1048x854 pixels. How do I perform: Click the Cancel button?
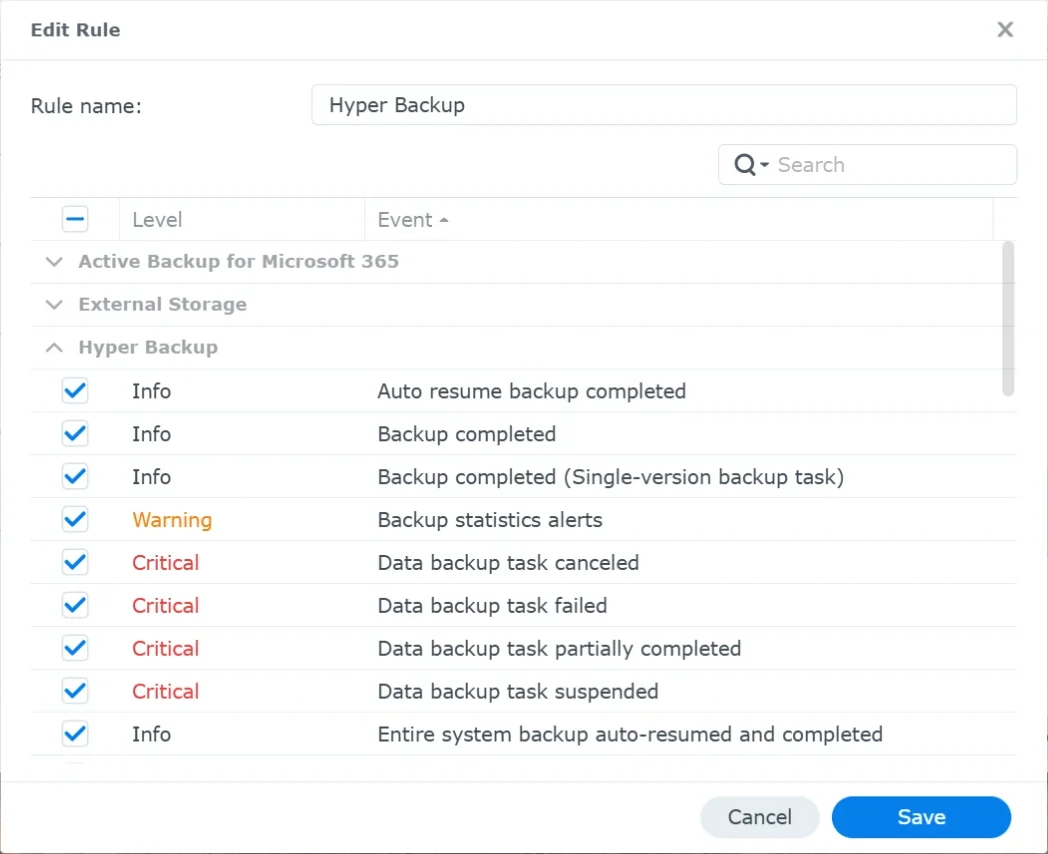click(760, 817)
